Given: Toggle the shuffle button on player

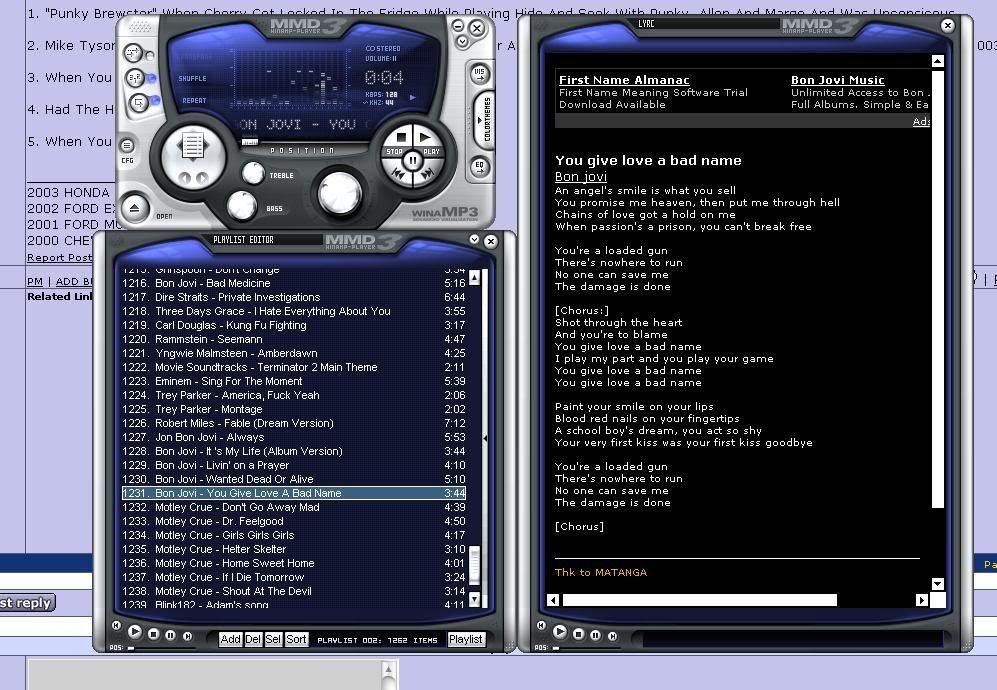Looking at the screenshot, I should [x=135, y=78].
